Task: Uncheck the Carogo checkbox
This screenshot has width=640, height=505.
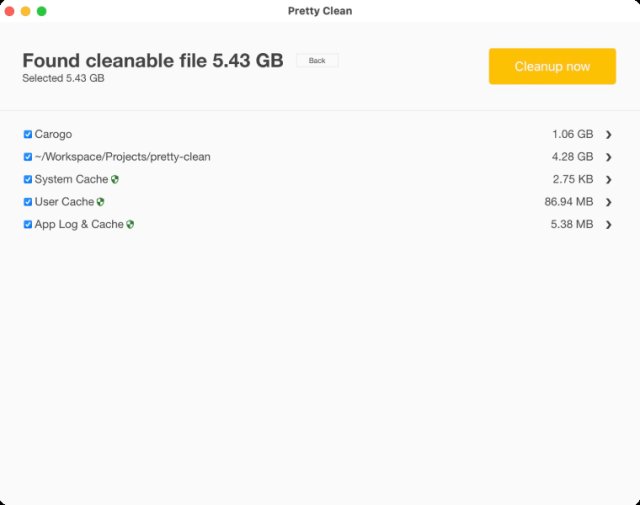Action: (28, 134)
